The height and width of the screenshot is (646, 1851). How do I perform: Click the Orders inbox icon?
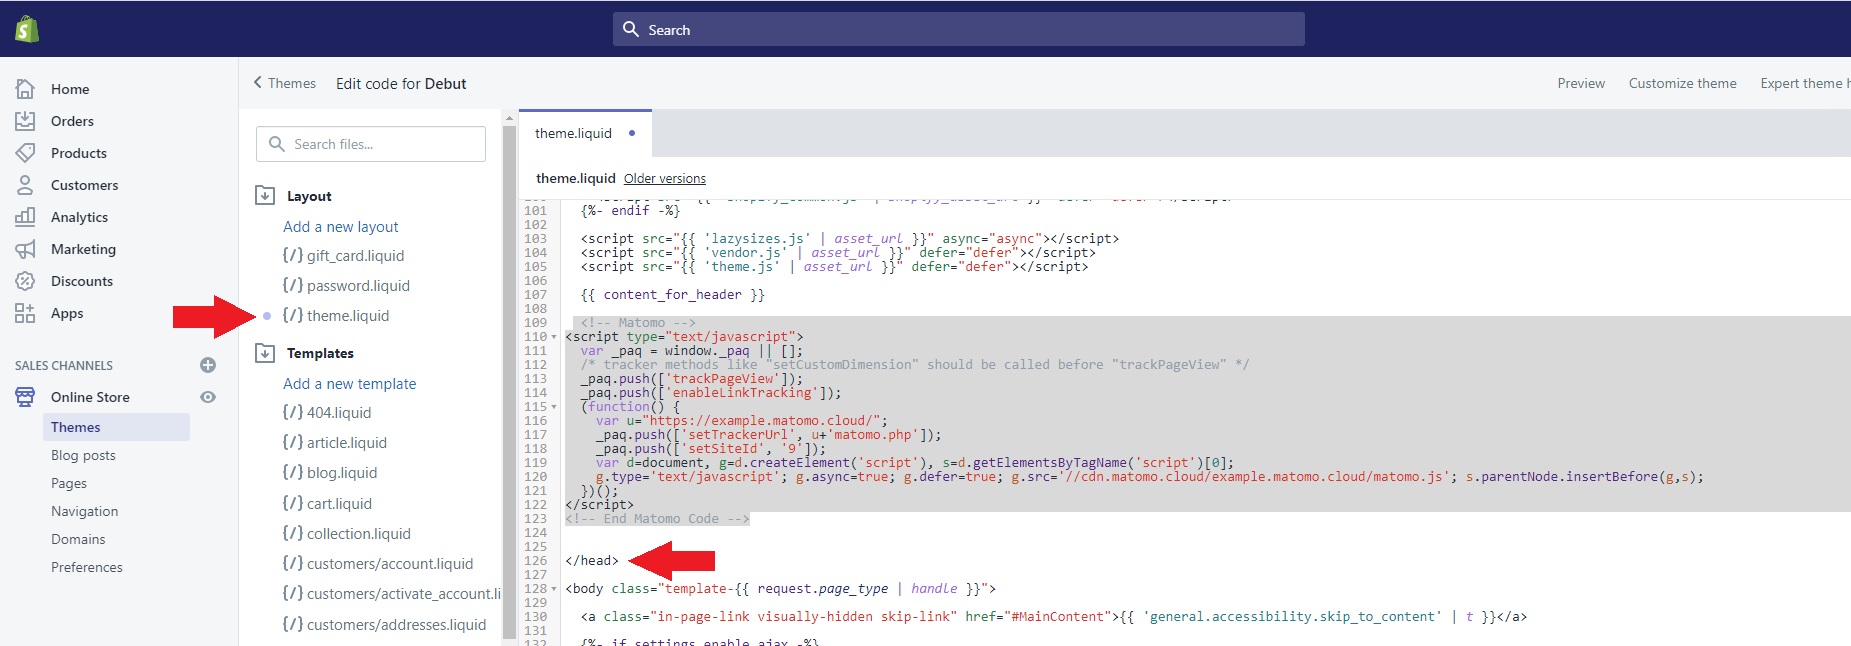click(x=25, y=121)
